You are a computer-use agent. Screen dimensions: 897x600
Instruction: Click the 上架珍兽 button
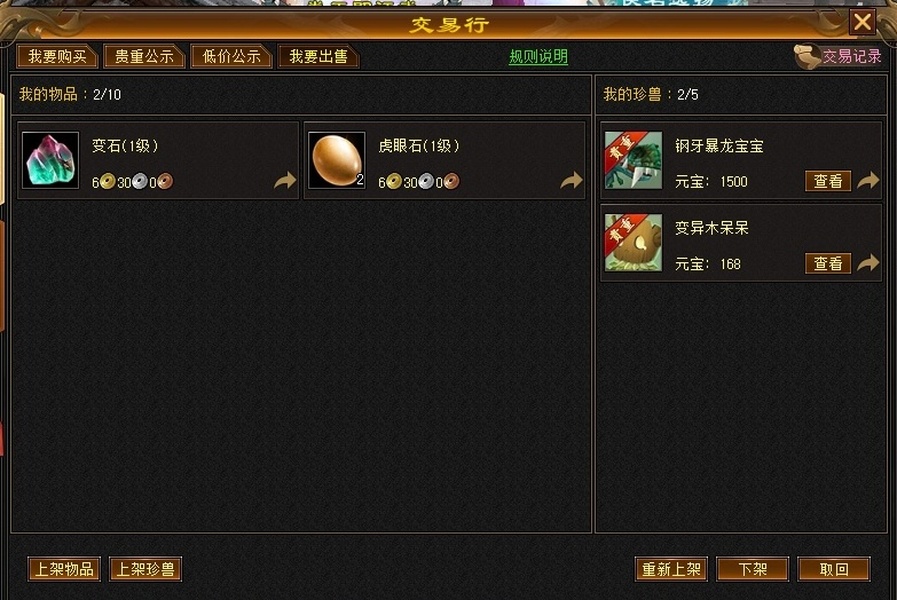pos(145,569)
